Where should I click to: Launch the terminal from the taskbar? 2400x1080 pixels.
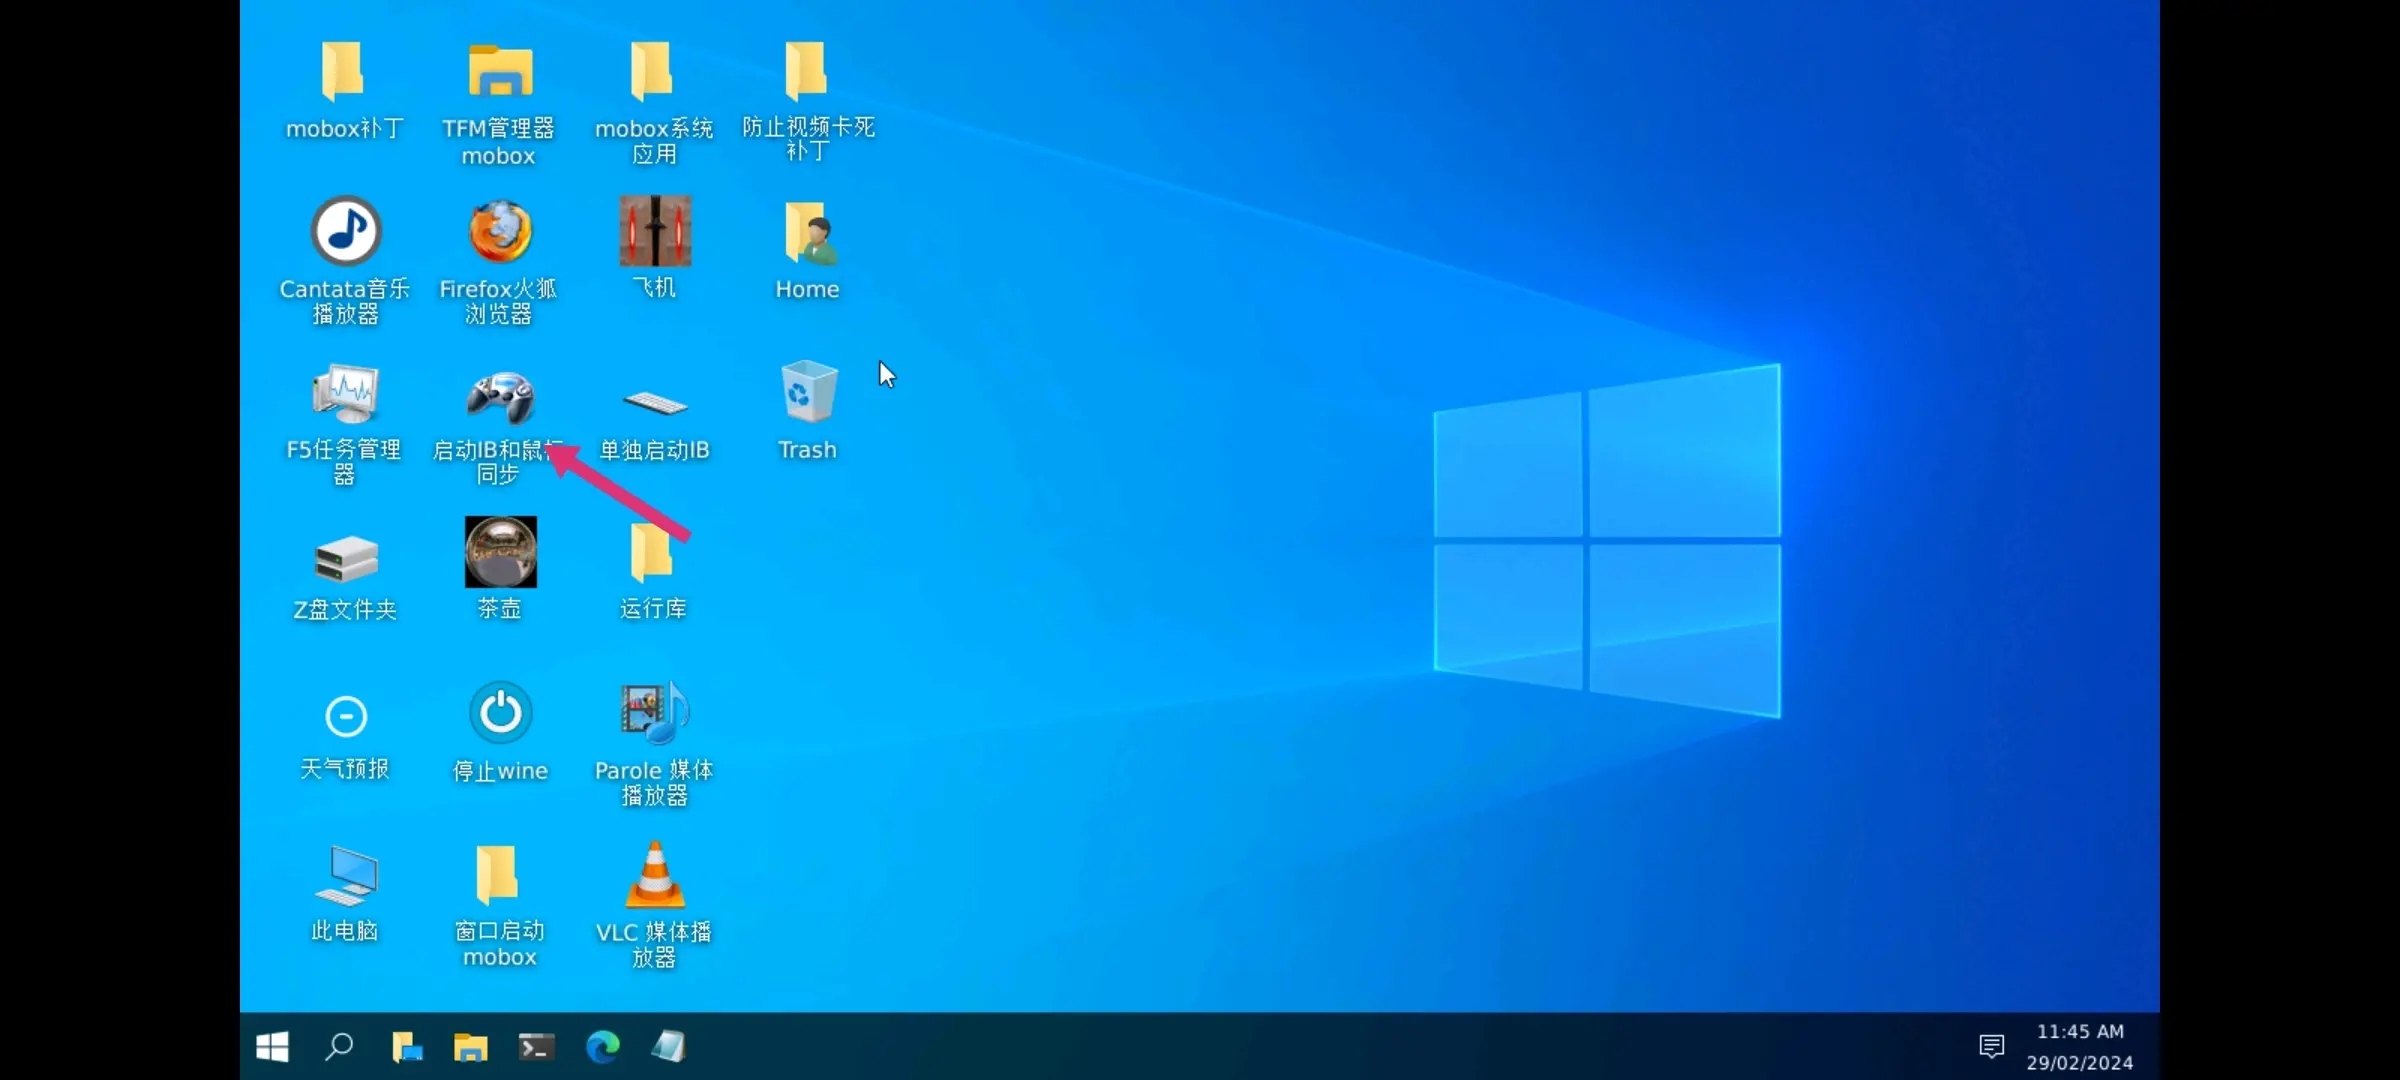click(536, 1047)
